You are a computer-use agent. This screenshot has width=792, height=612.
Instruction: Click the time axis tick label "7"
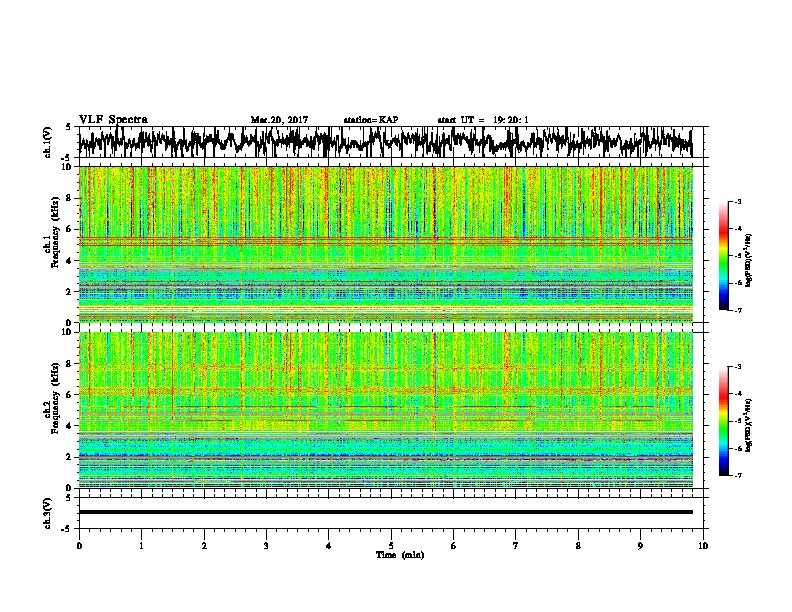(516, 546)
